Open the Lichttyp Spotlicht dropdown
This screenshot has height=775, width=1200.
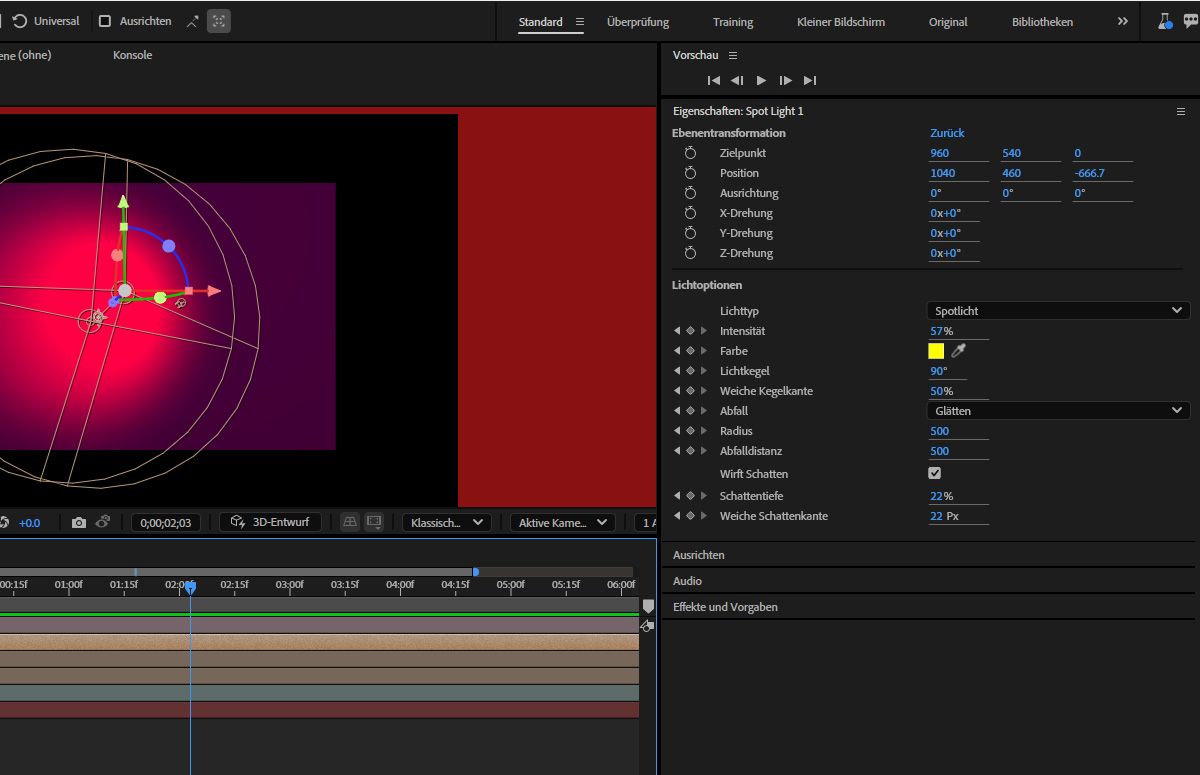[x=1057, y=311]
